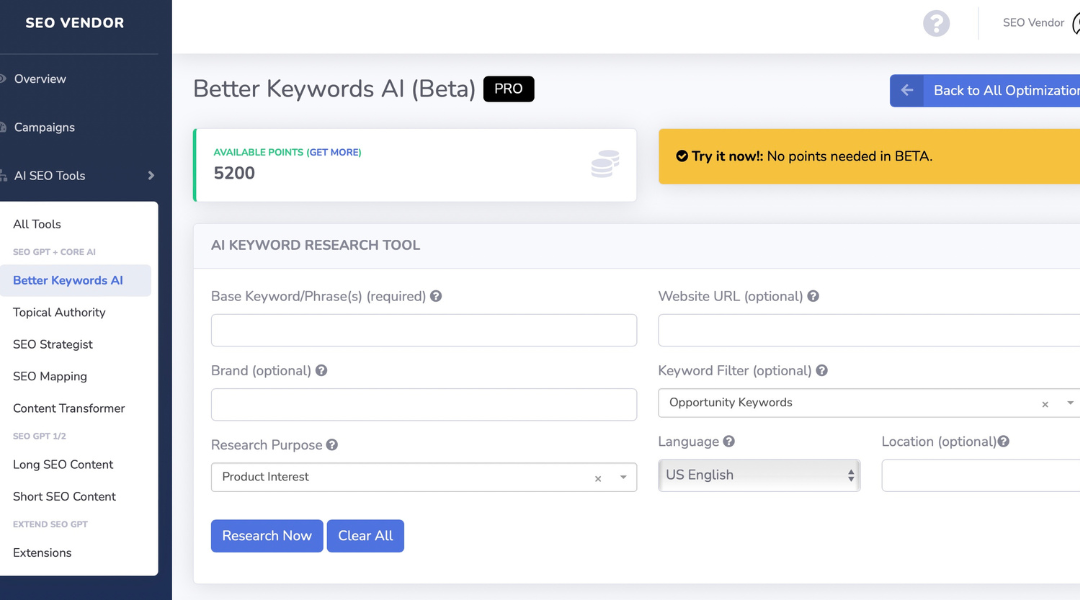
Task: Click the SEO GPT 1/2 section label
Action: coord(39,436)
